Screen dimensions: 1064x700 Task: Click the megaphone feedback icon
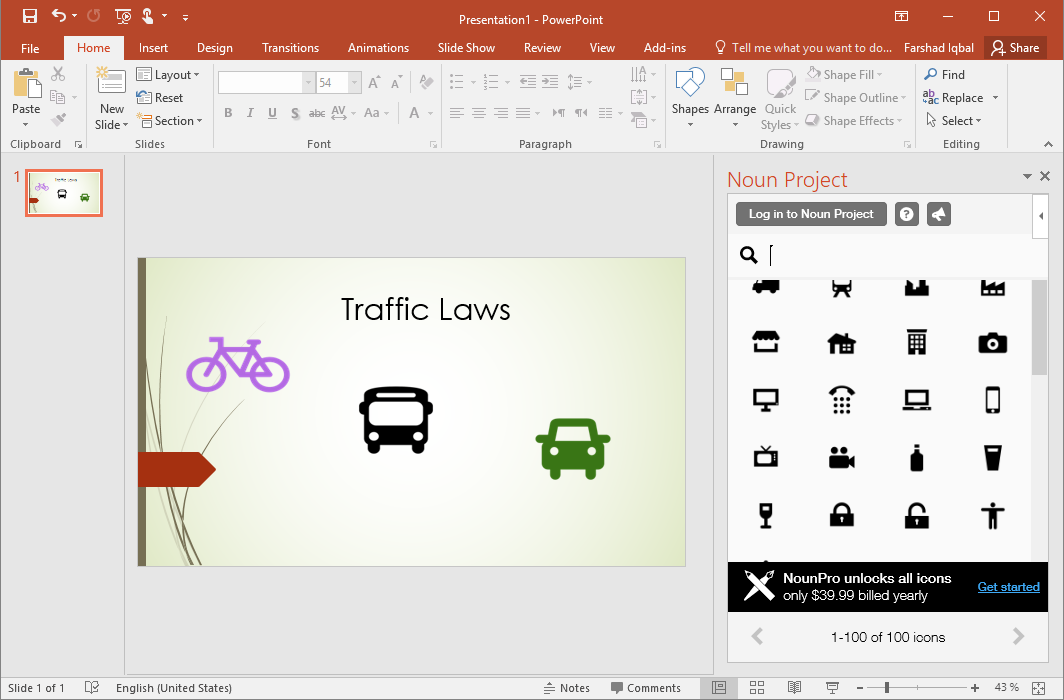click(x=938, y=214)
